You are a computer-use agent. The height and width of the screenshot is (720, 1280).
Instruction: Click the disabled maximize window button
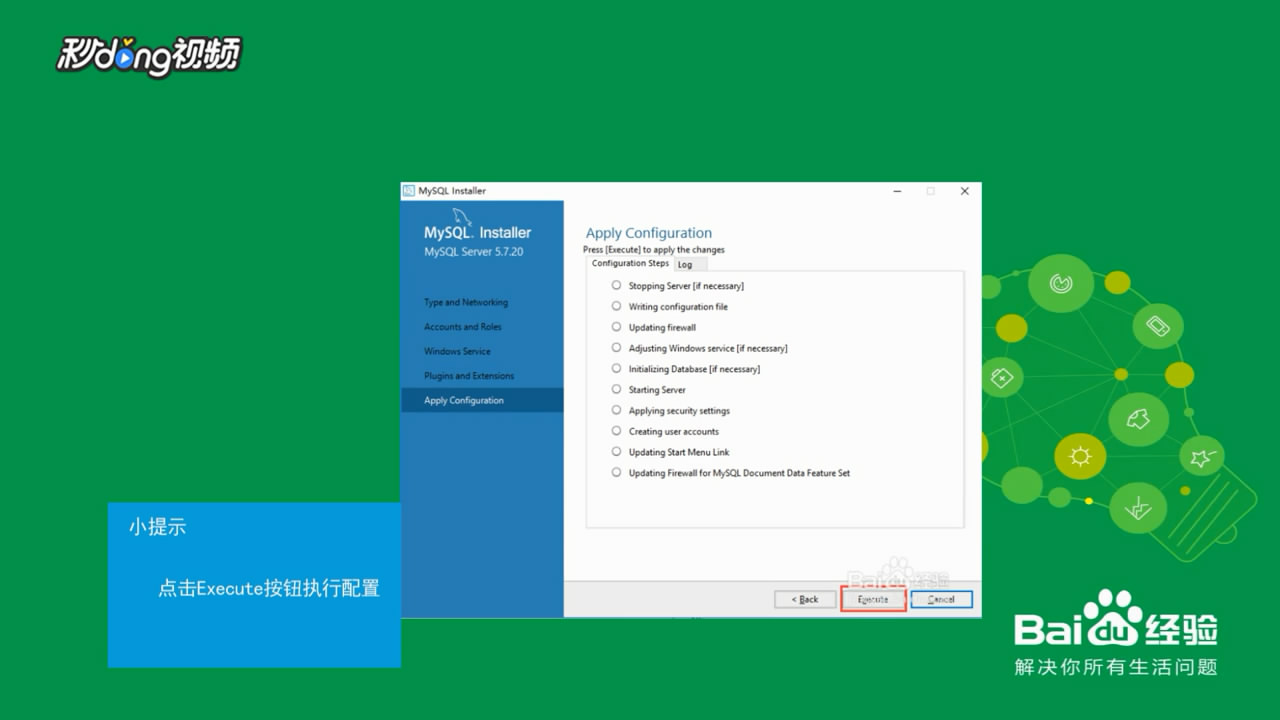tap(930, 191)
